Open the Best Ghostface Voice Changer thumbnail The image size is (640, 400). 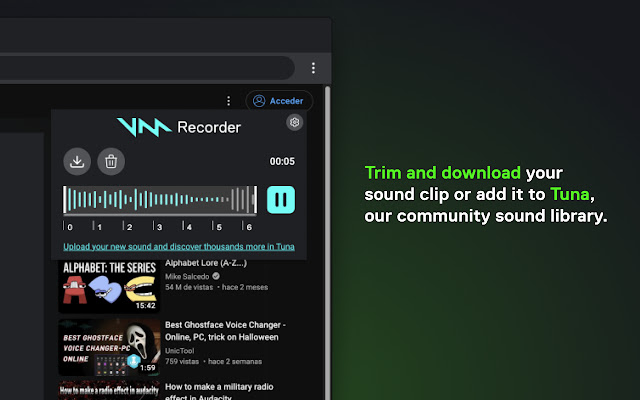pos(109,347)
